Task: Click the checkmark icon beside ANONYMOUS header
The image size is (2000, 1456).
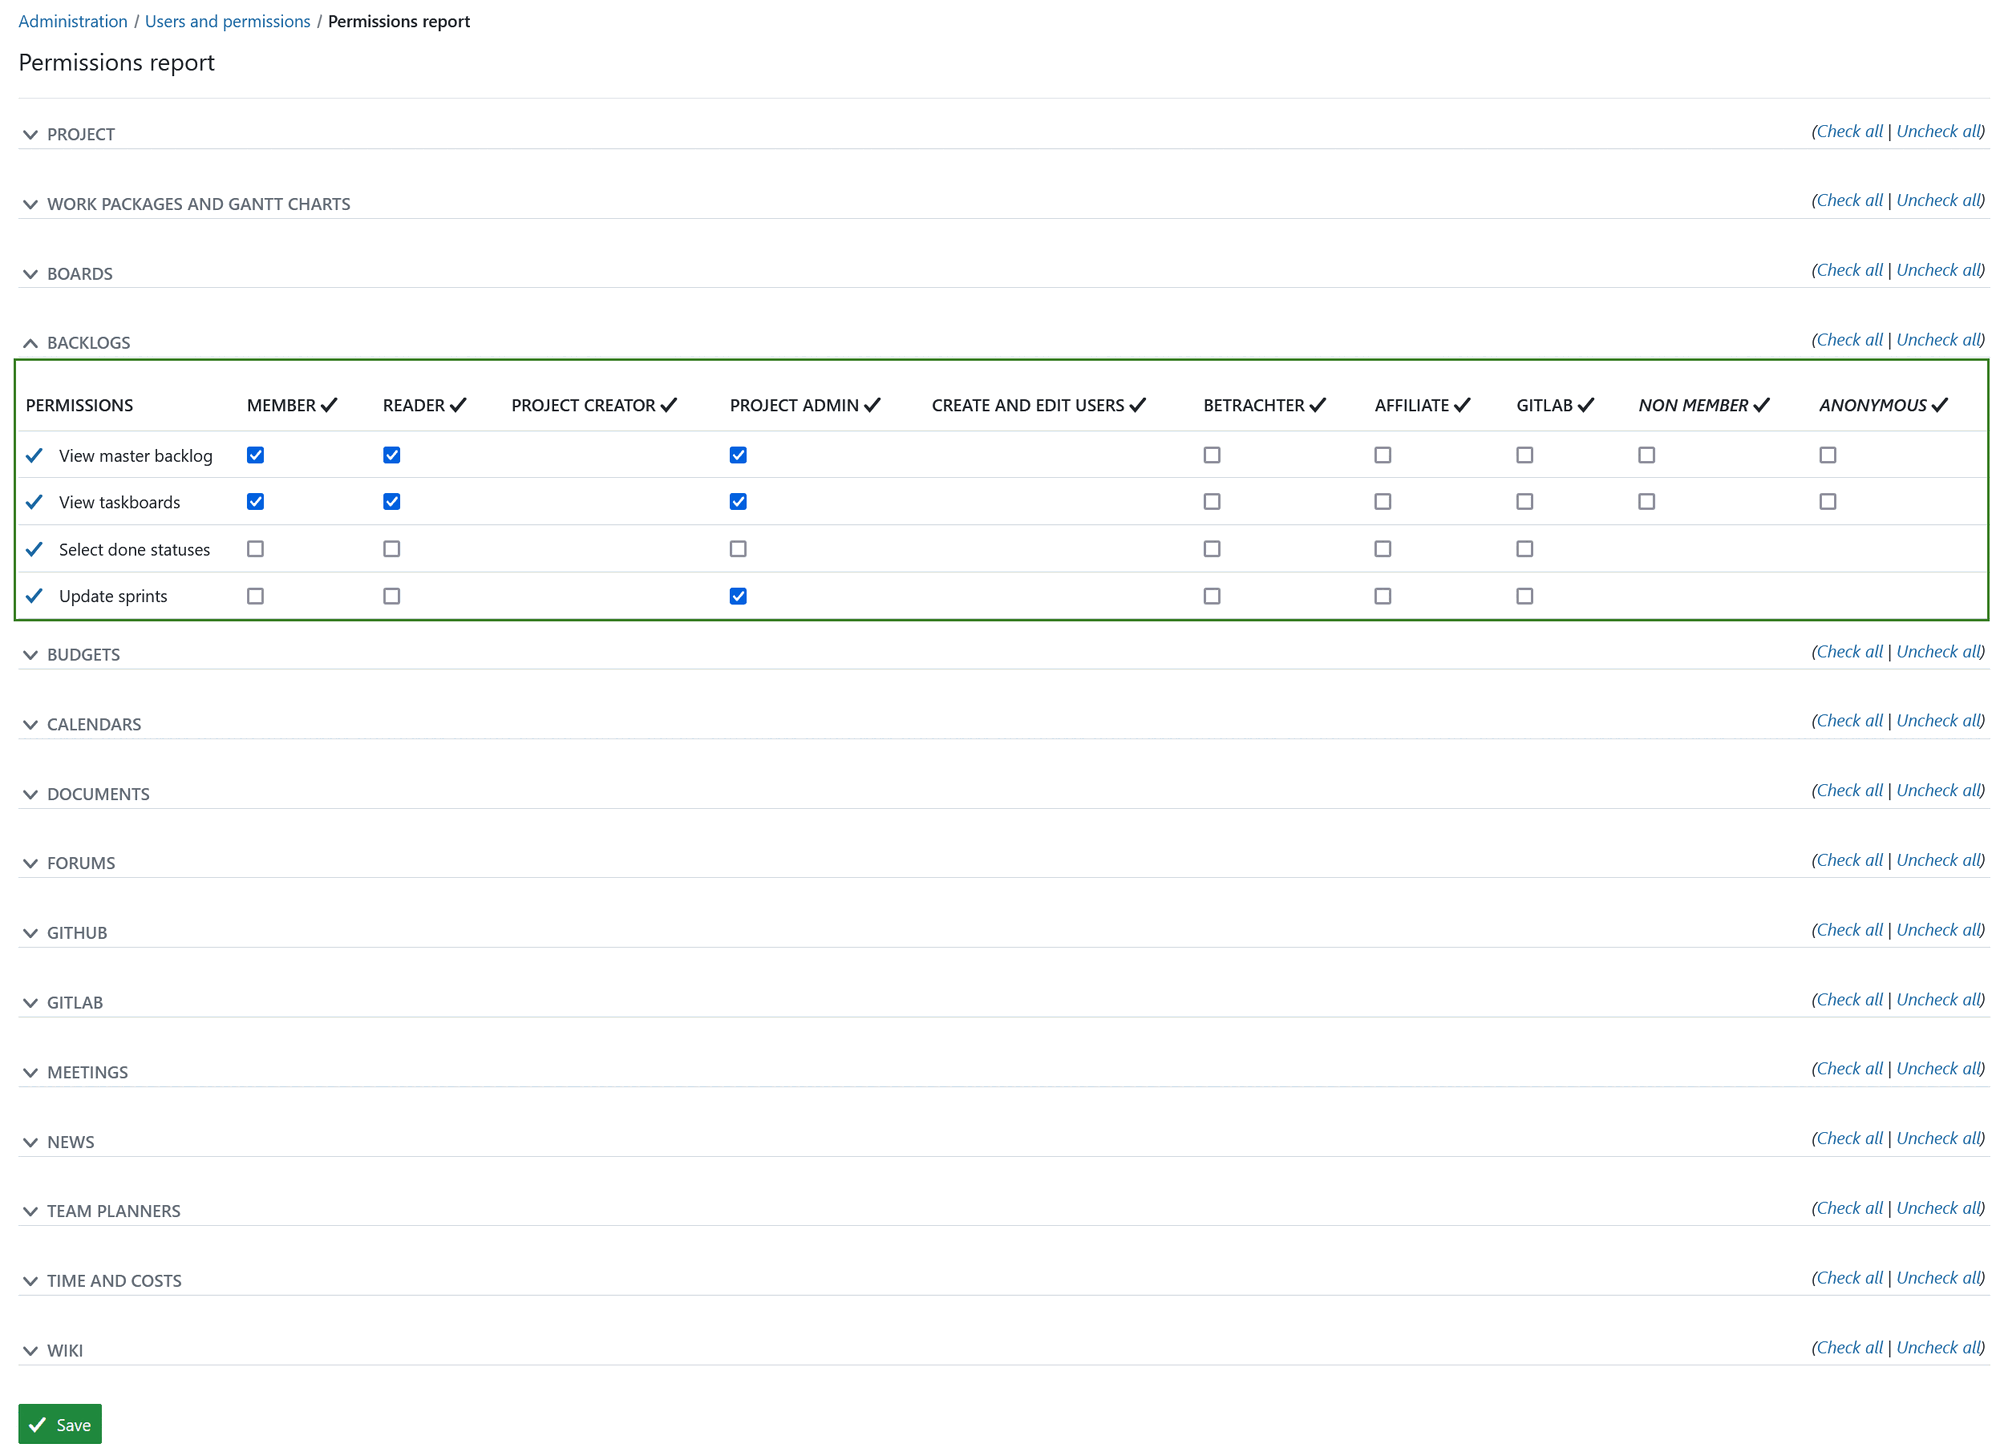Action: (1940, 404)
